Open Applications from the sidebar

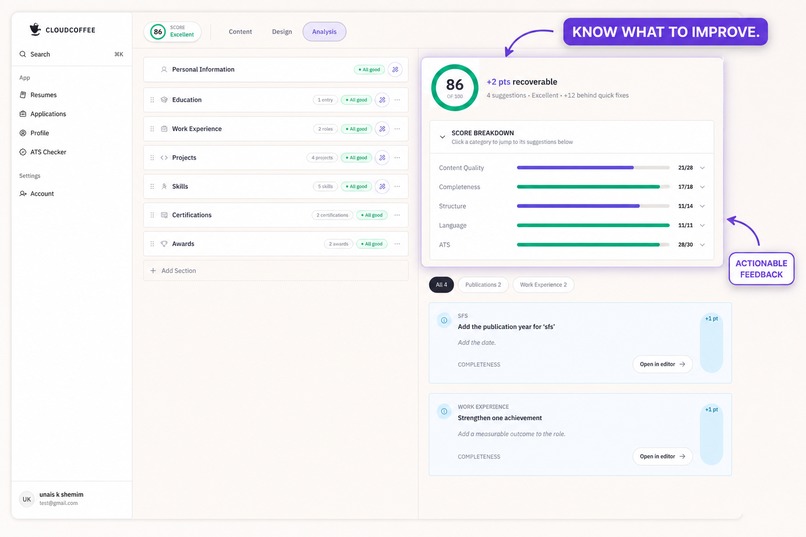coord(48,114)
